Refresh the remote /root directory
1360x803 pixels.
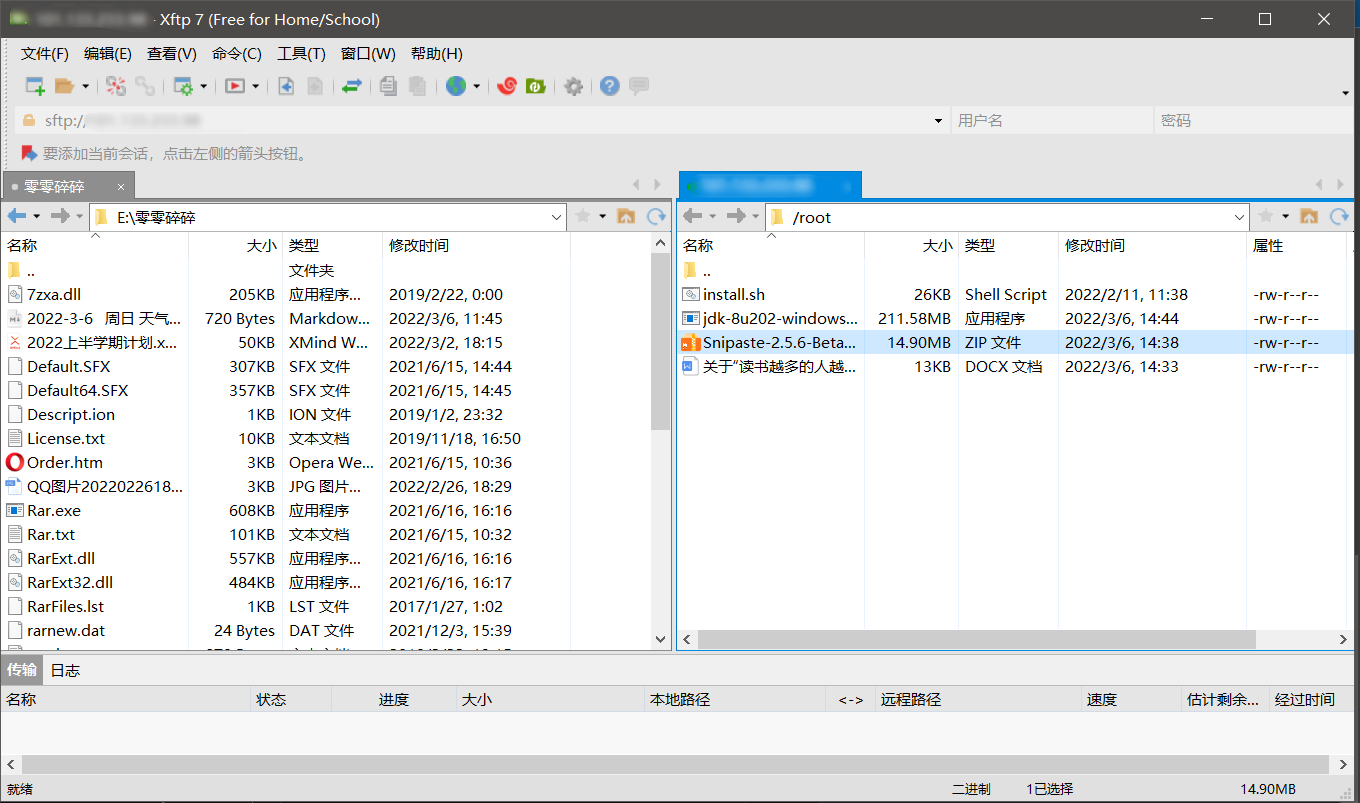(x=1340, y=216)
